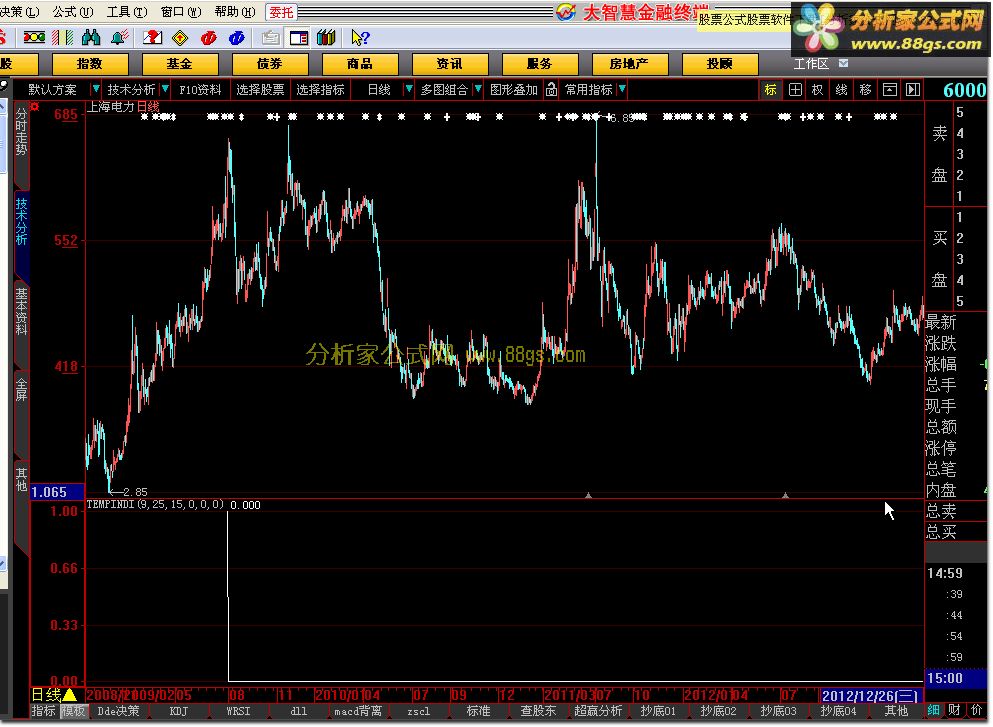This screenshot has height=727, width=993.
Task: Switch to the 价 price tab
Action: pos(977,711)
